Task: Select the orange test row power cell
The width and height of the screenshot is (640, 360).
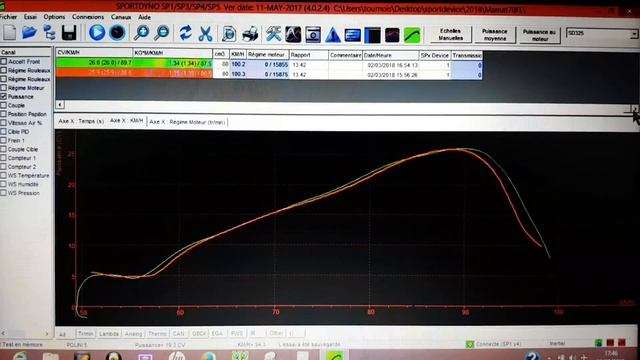Action: (94, 73)
